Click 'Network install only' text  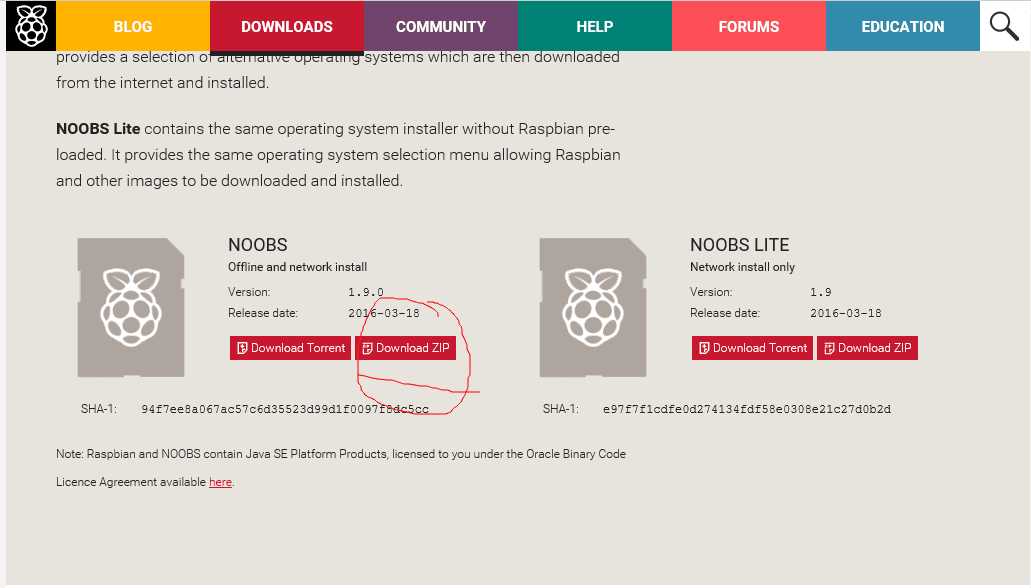pos(742,267)
